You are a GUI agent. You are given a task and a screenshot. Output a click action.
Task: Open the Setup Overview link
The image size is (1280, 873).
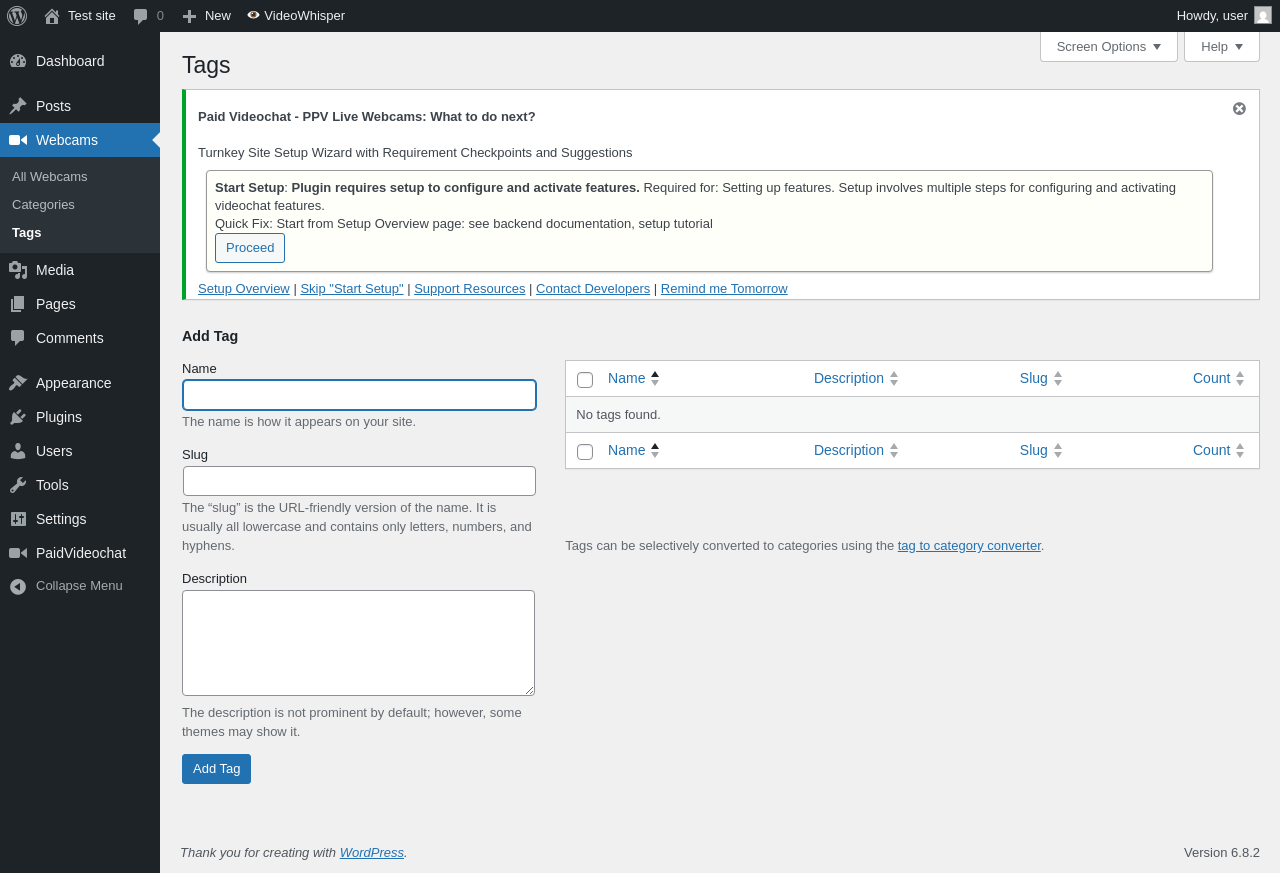point(244,288)
